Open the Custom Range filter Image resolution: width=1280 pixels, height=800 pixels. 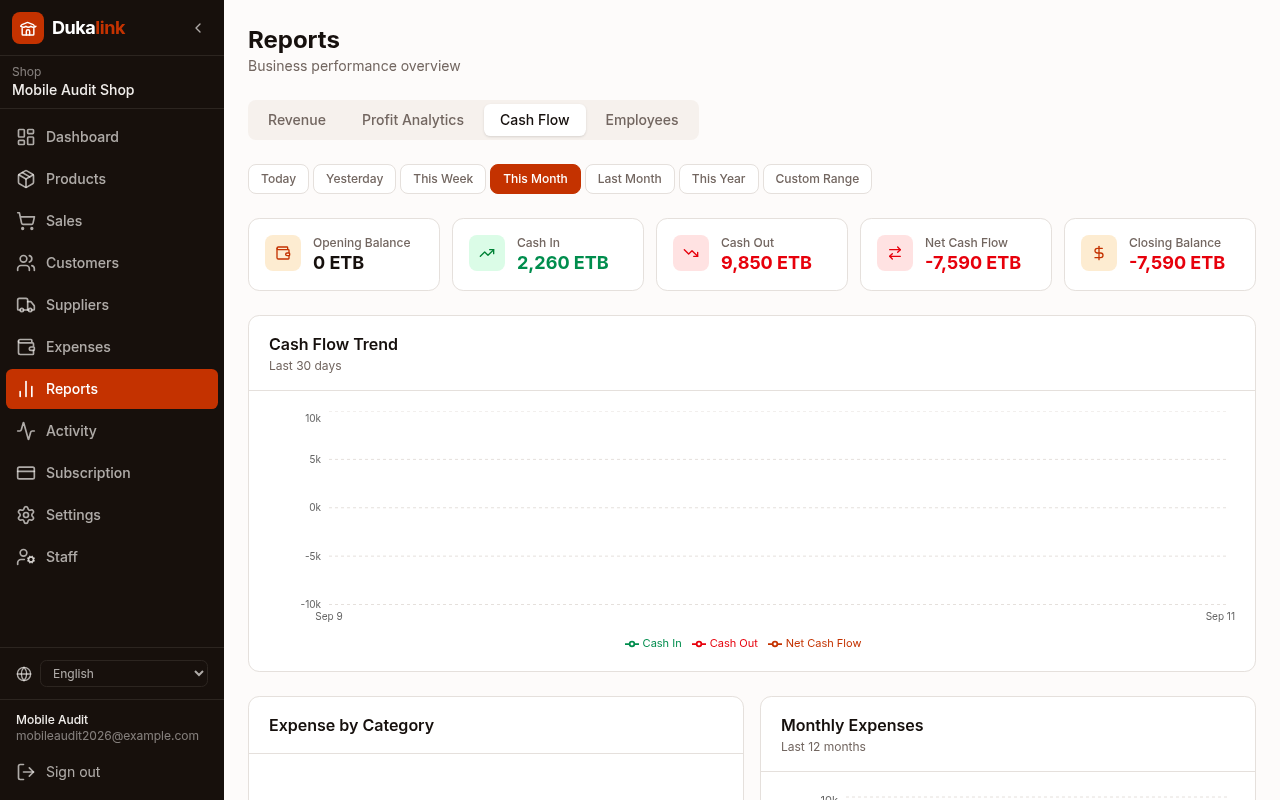click(x=817, y=179)
